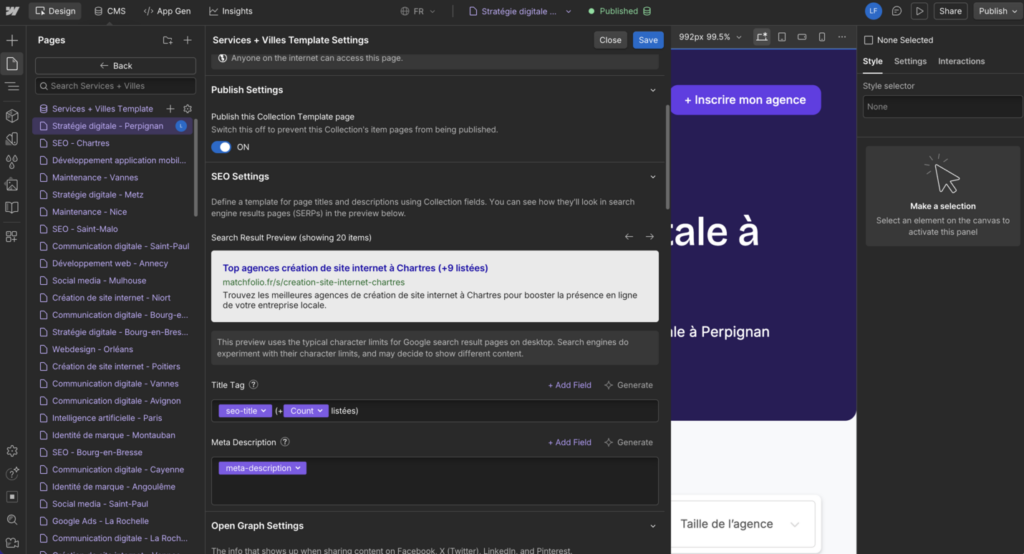Image resolution: width=1024 pixels, height=554 pixels.
Task: Open the Publish button dropdown
Action: (x=998, y=11)
